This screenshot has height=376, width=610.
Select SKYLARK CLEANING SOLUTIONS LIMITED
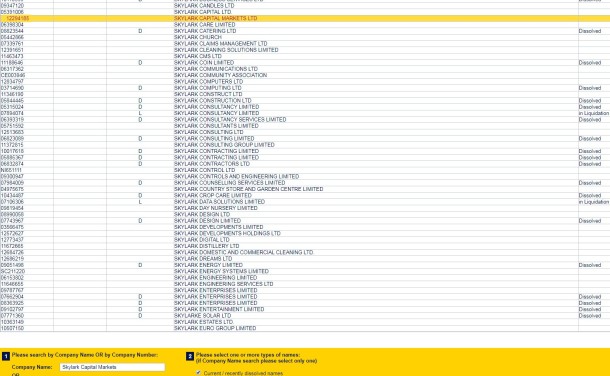226,50
